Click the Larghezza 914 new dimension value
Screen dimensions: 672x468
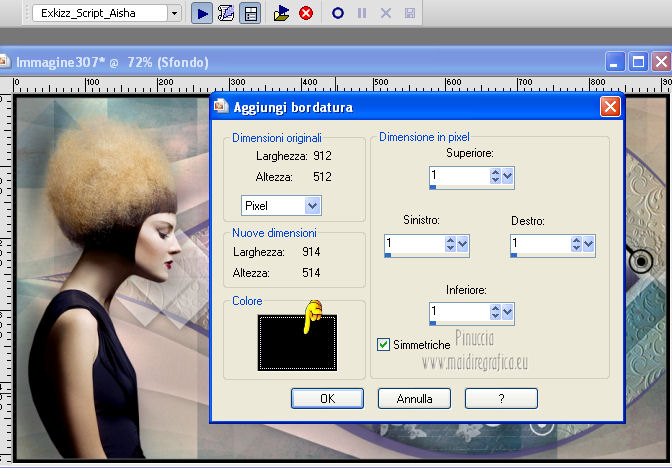[311, 252]
